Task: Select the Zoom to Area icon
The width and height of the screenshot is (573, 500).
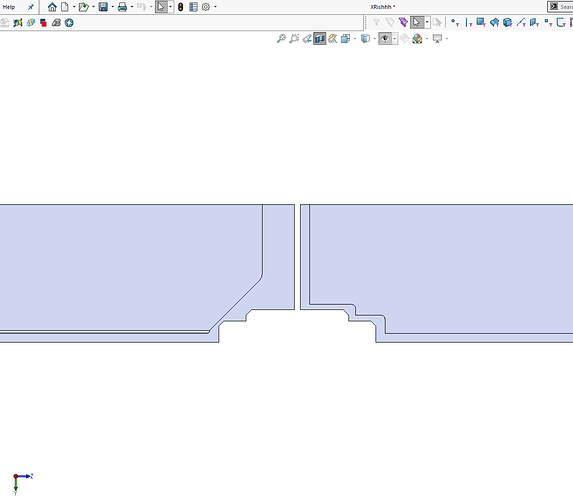Action: 294,38
